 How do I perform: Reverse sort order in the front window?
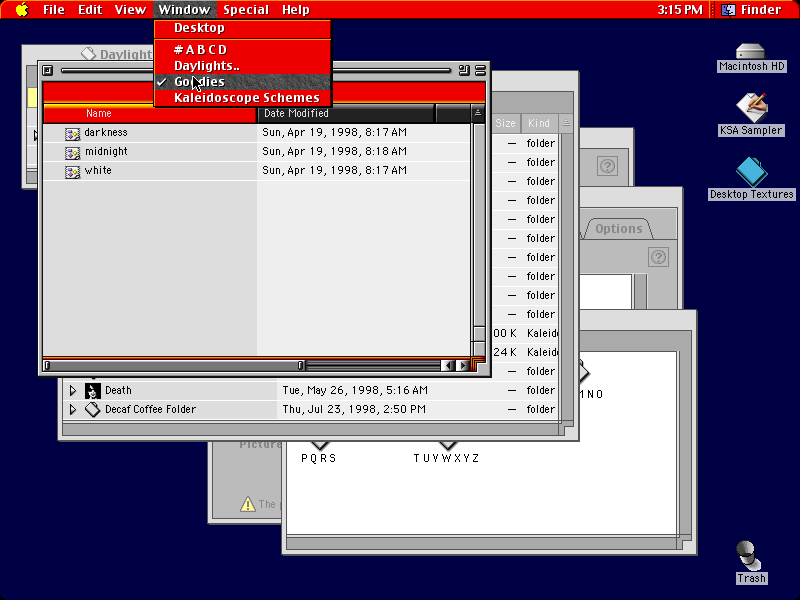coord(478,113)
